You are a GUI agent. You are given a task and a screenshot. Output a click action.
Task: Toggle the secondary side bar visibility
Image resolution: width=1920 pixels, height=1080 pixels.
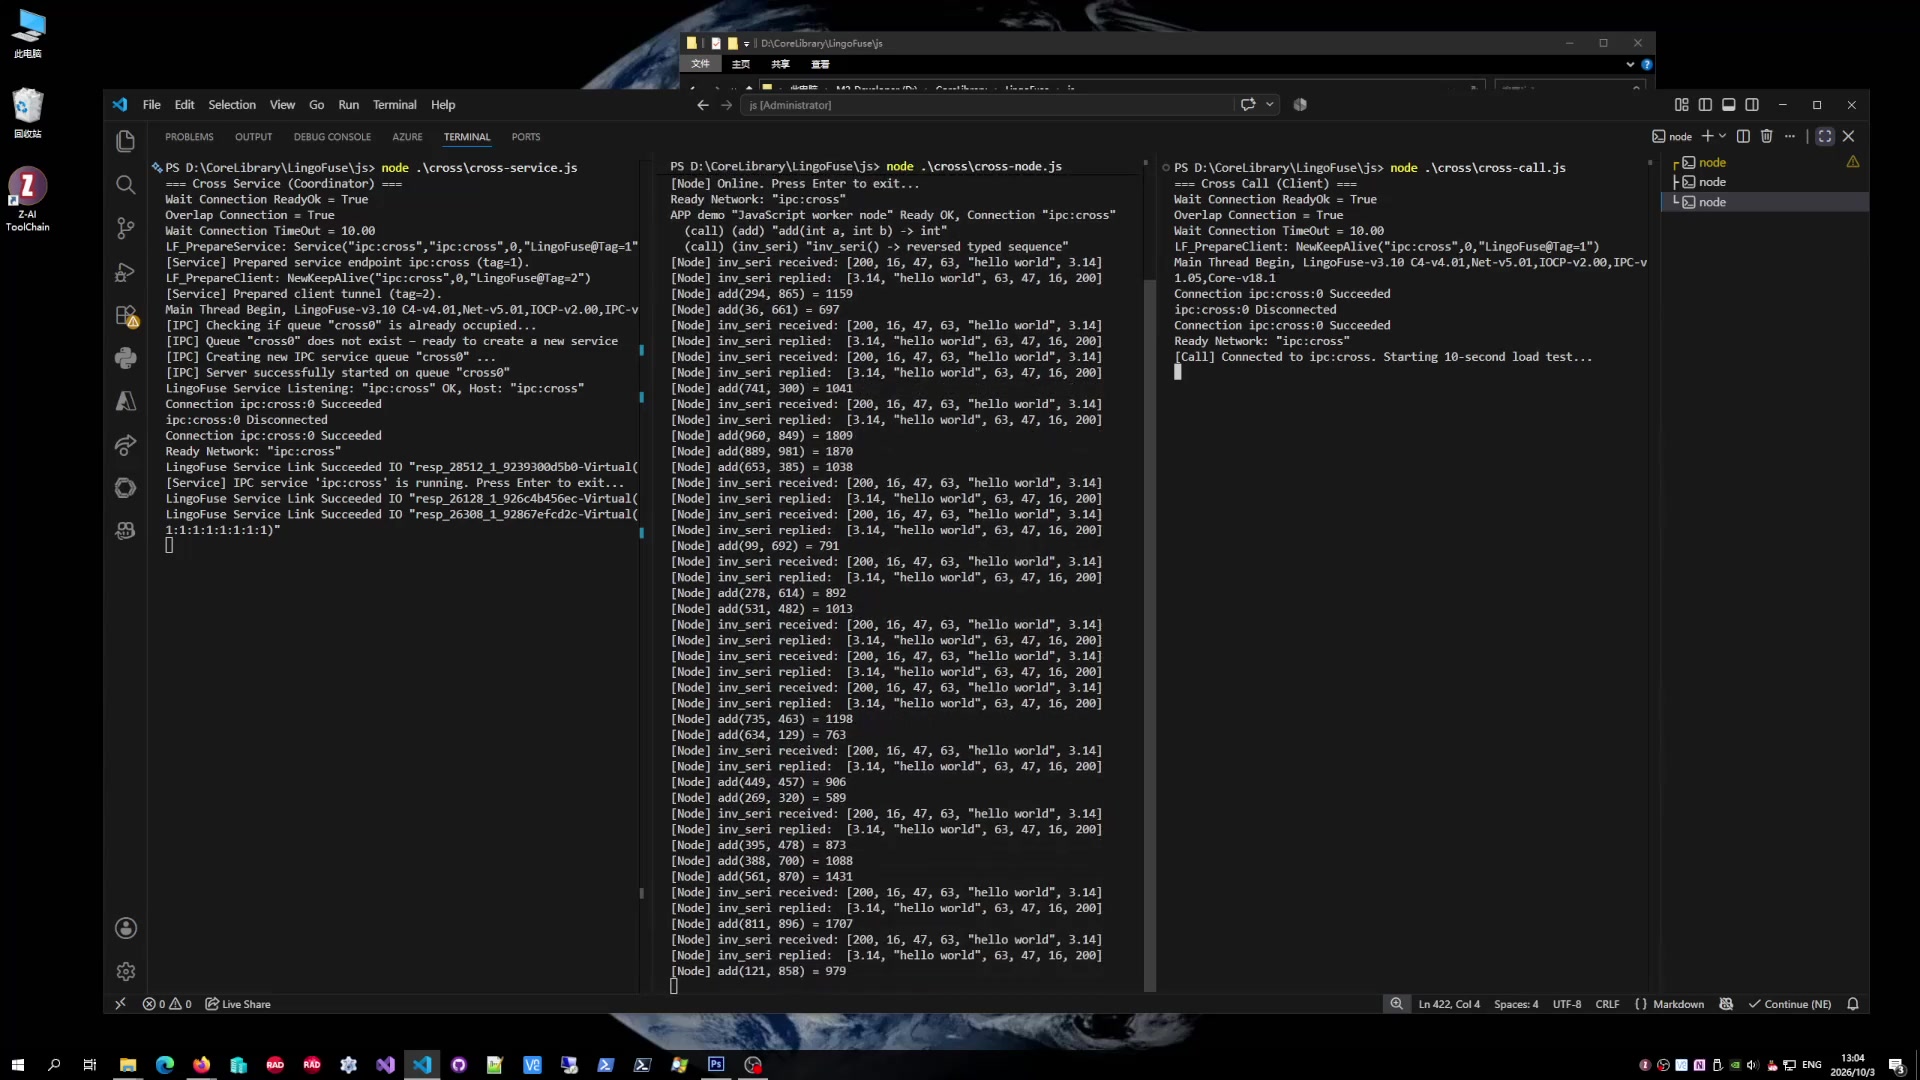coord(1752,105)
